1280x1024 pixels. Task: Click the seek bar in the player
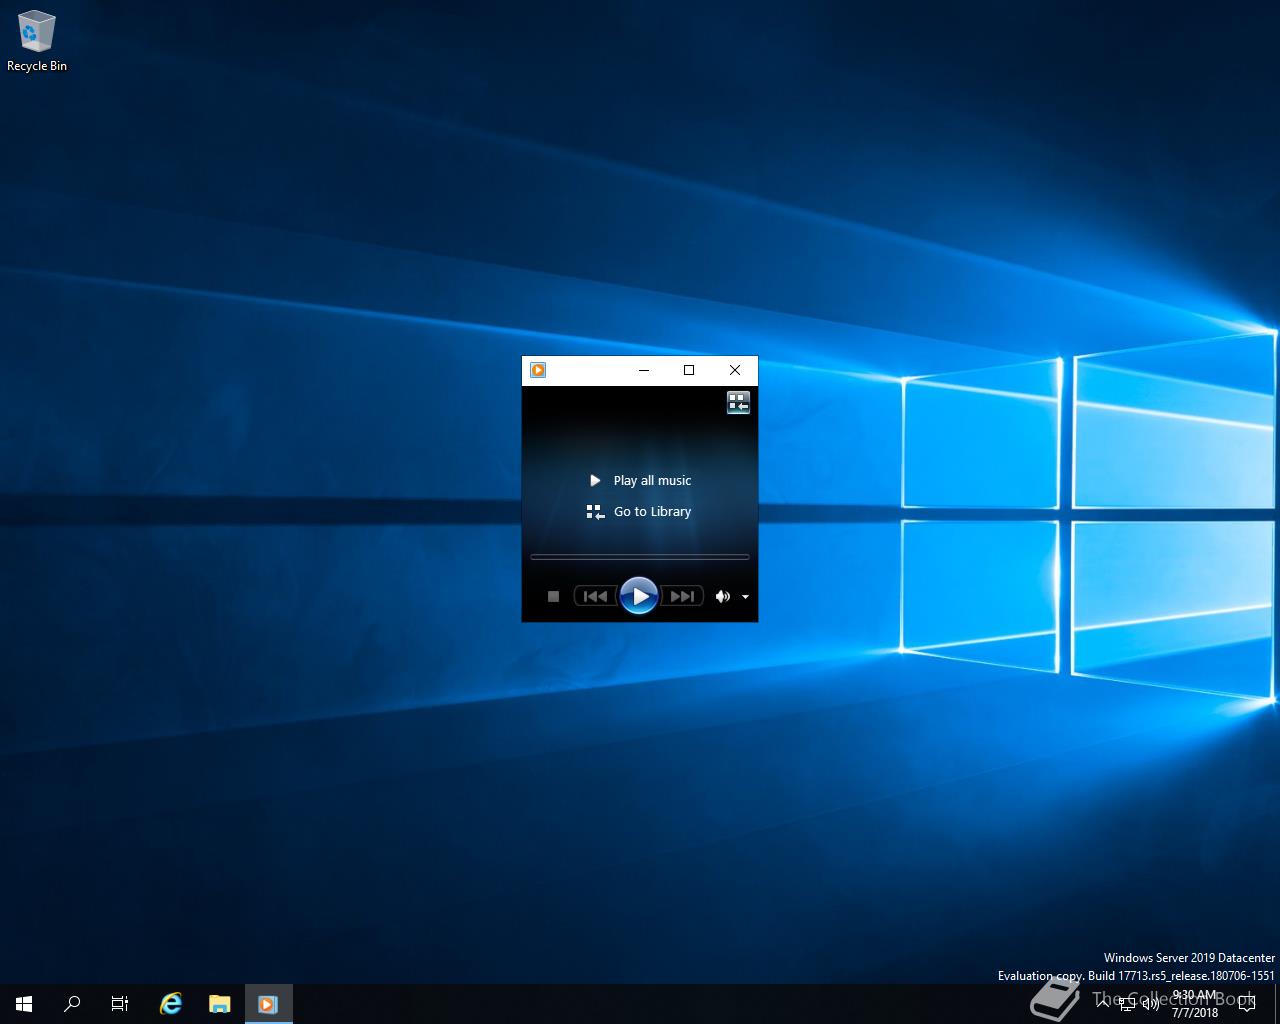coord(639,556)
